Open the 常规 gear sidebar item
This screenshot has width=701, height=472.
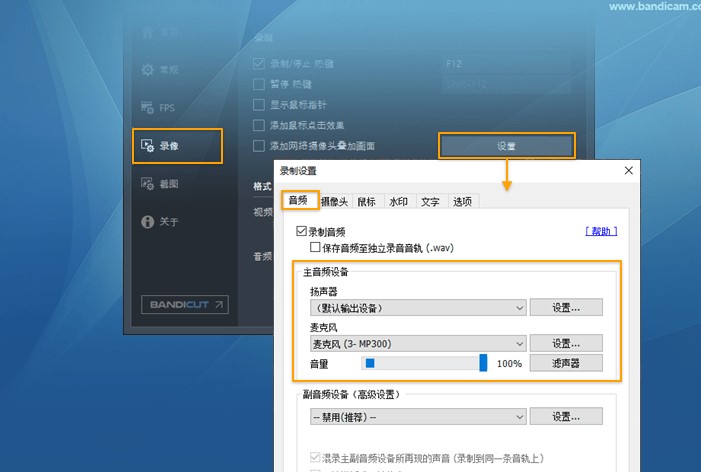point(160,70)
